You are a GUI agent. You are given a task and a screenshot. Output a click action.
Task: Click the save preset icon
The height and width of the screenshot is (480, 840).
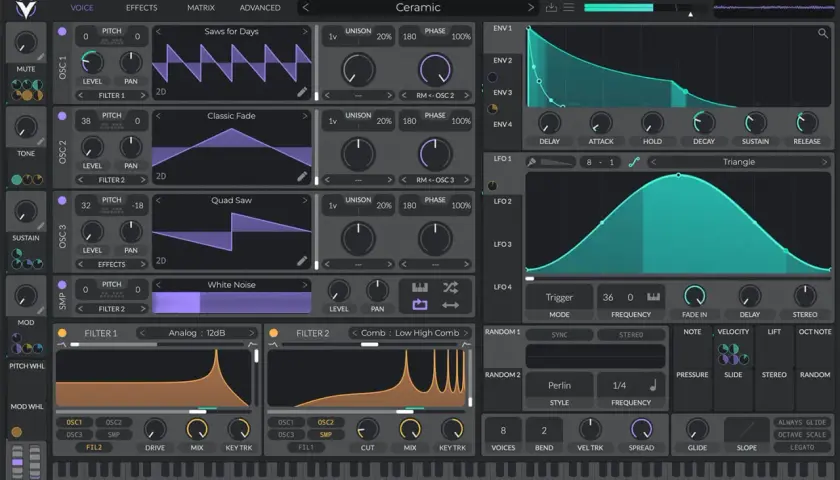coord(551,8)
